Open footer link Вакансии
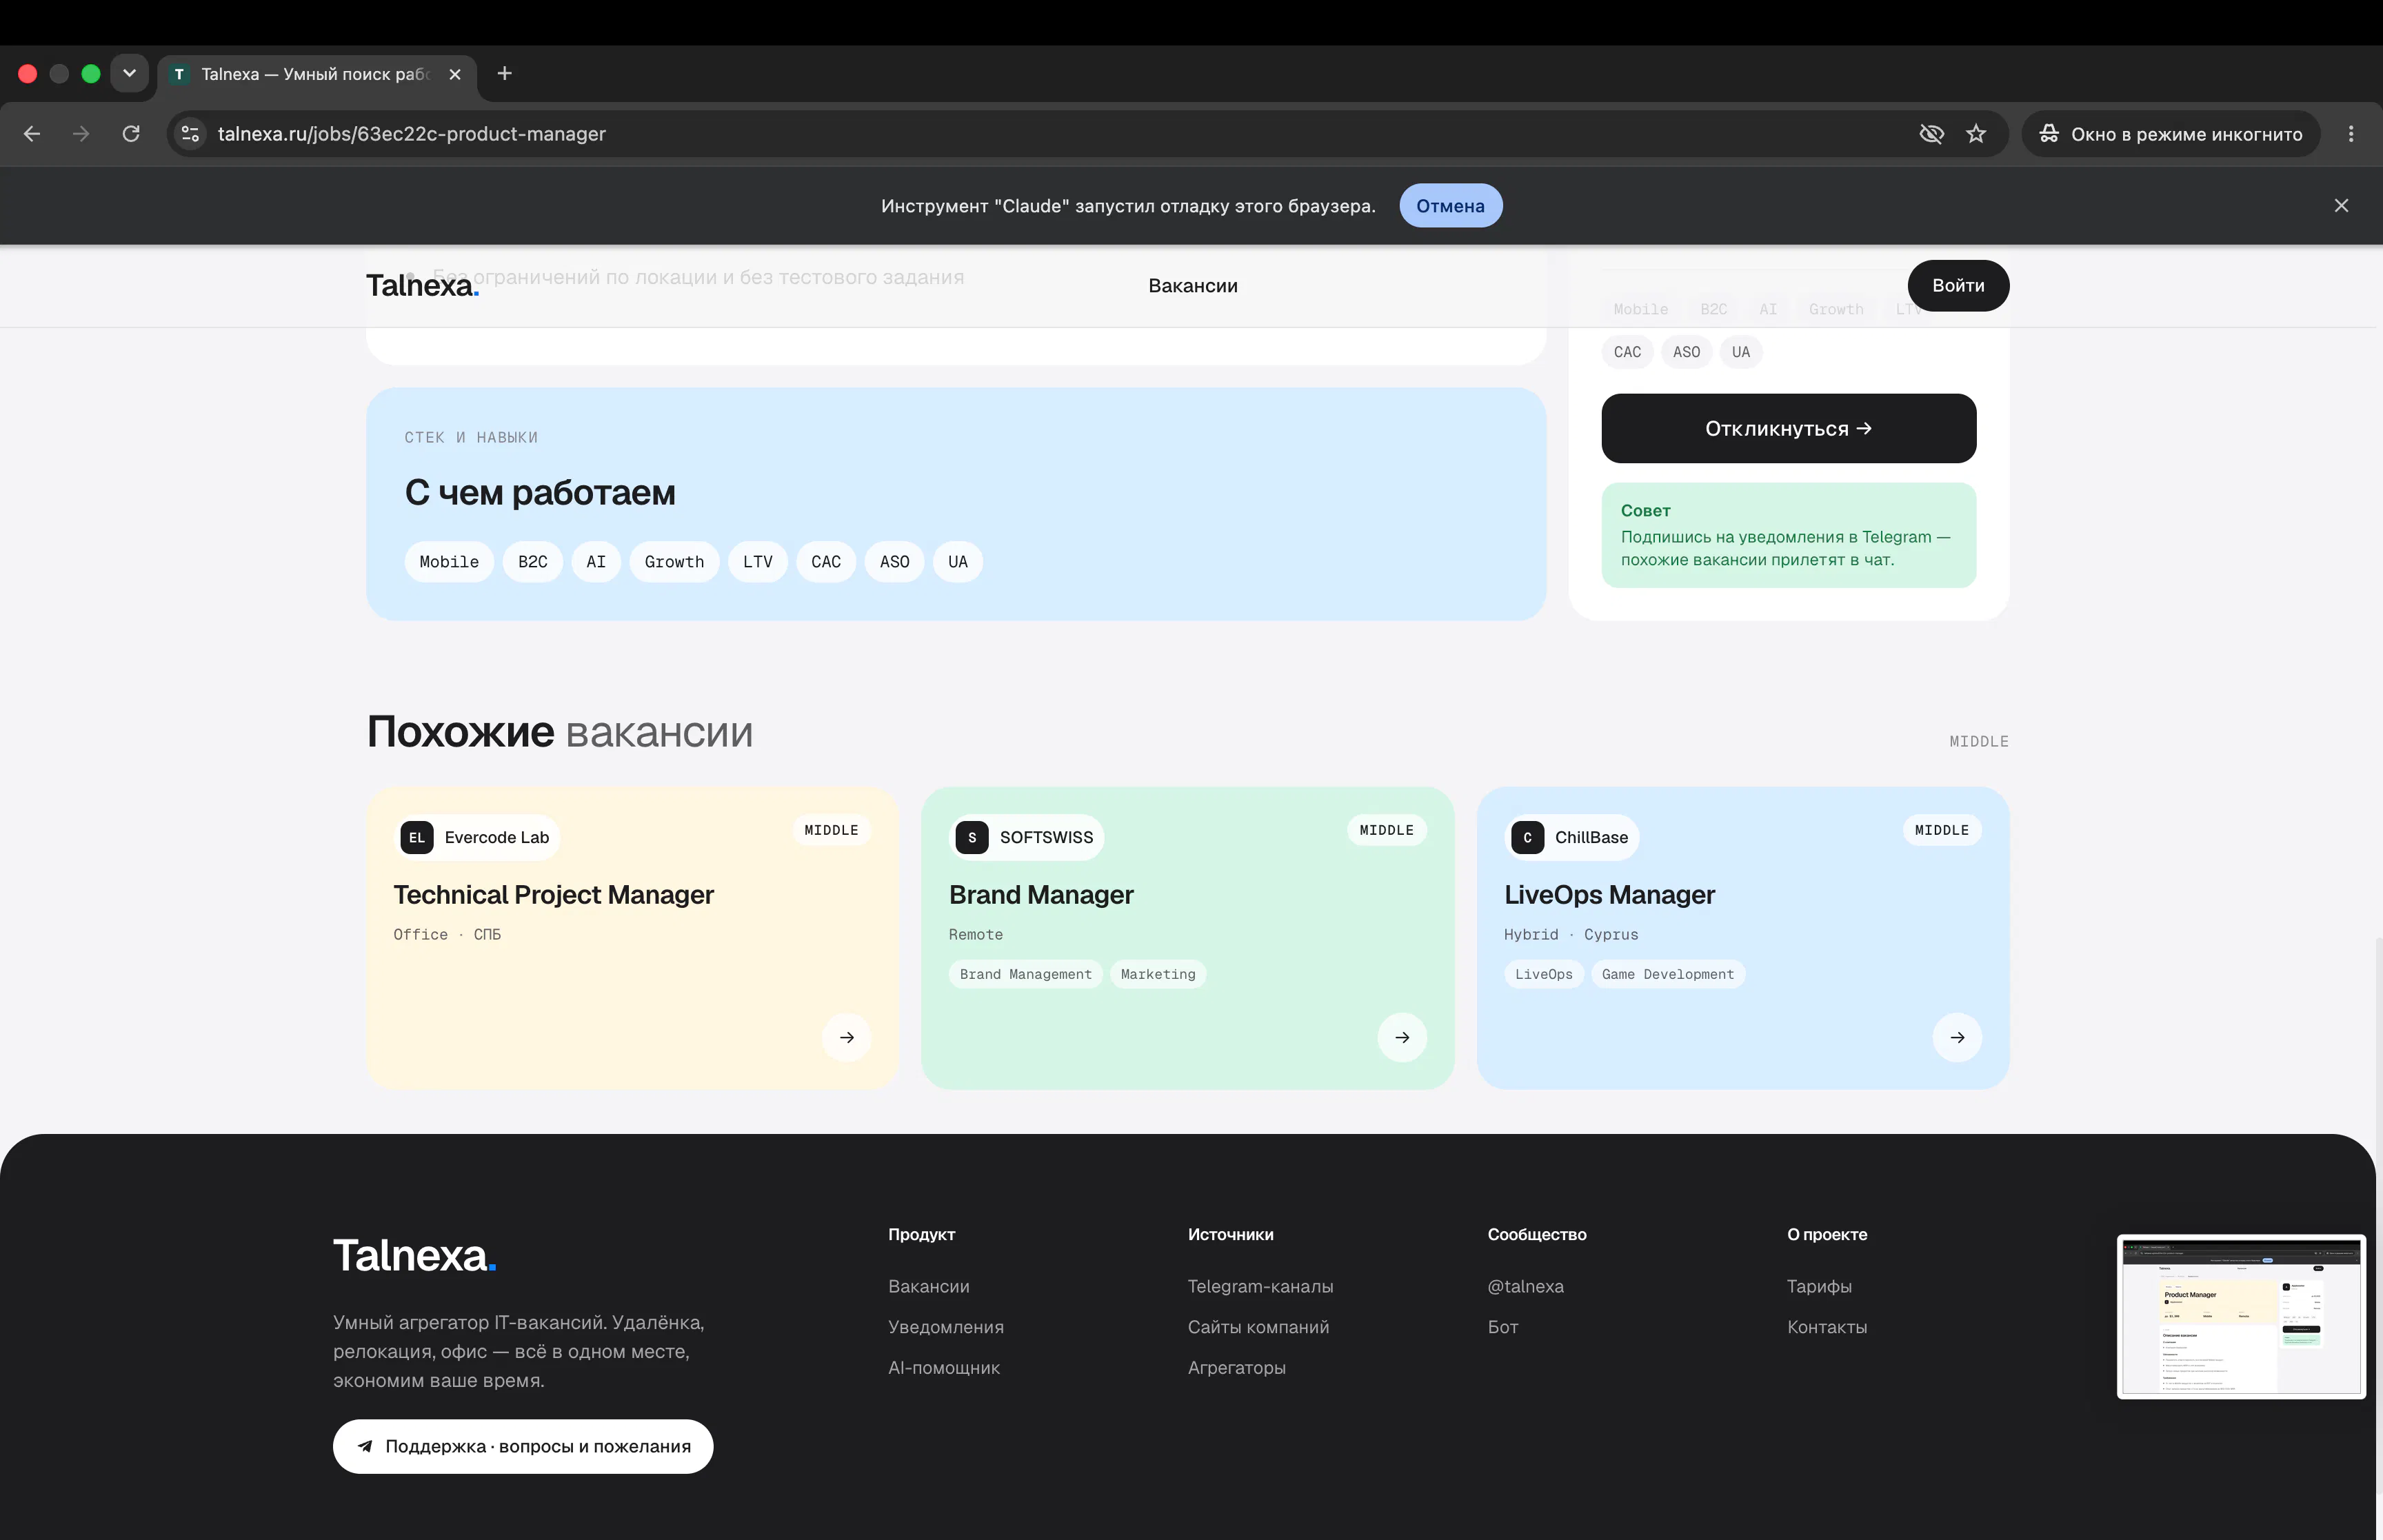 pos(929,1286)
